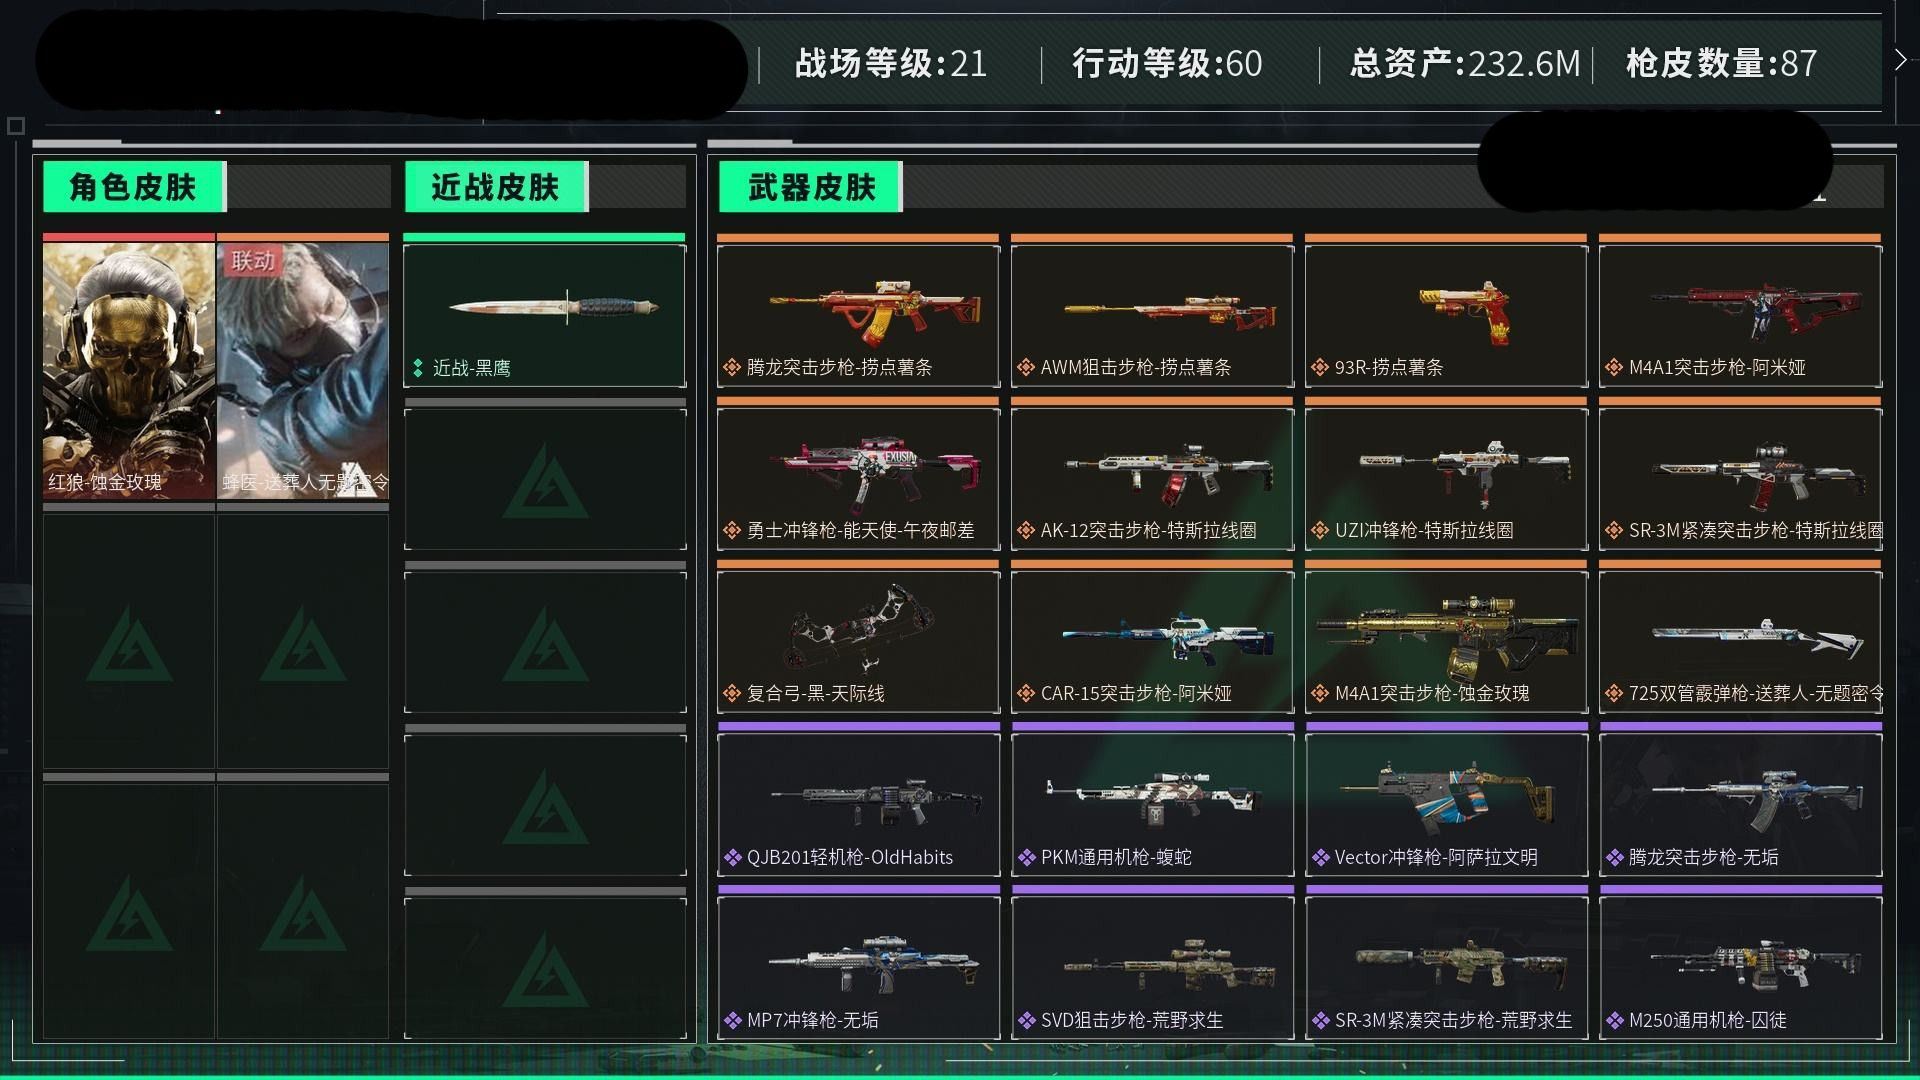
Task: Click the 枪皮数量:87 skin count stat
Action: click(x=1722, y=63)
